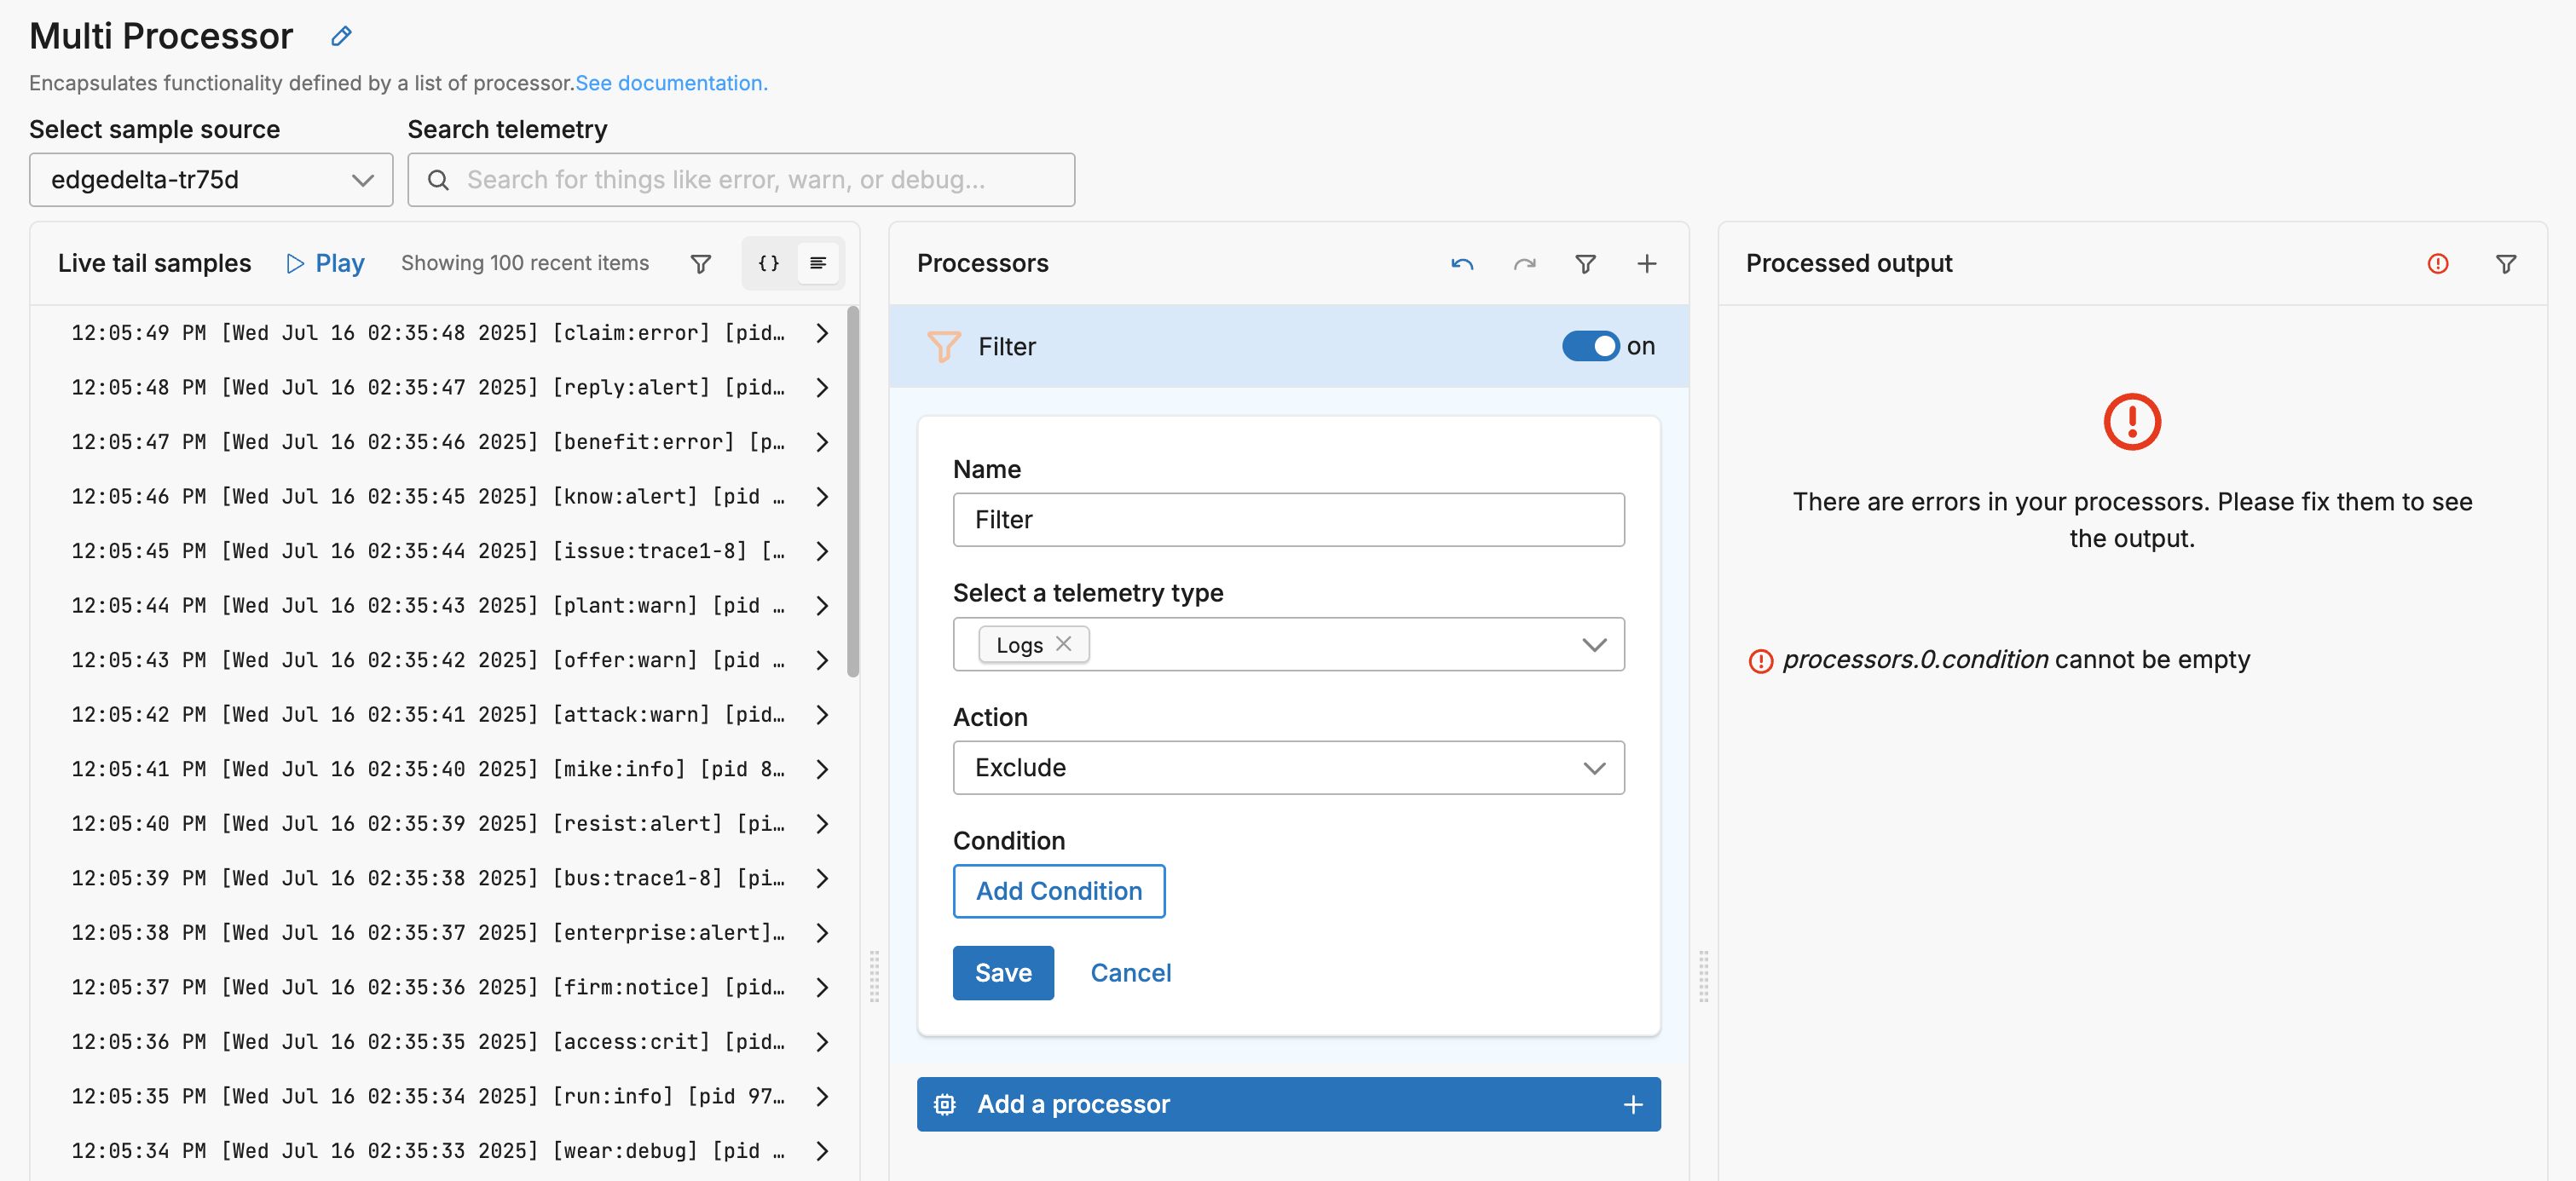2576x1181 pixels.
Task: Expand the benefit:error log entry
Action: (822, 442)
